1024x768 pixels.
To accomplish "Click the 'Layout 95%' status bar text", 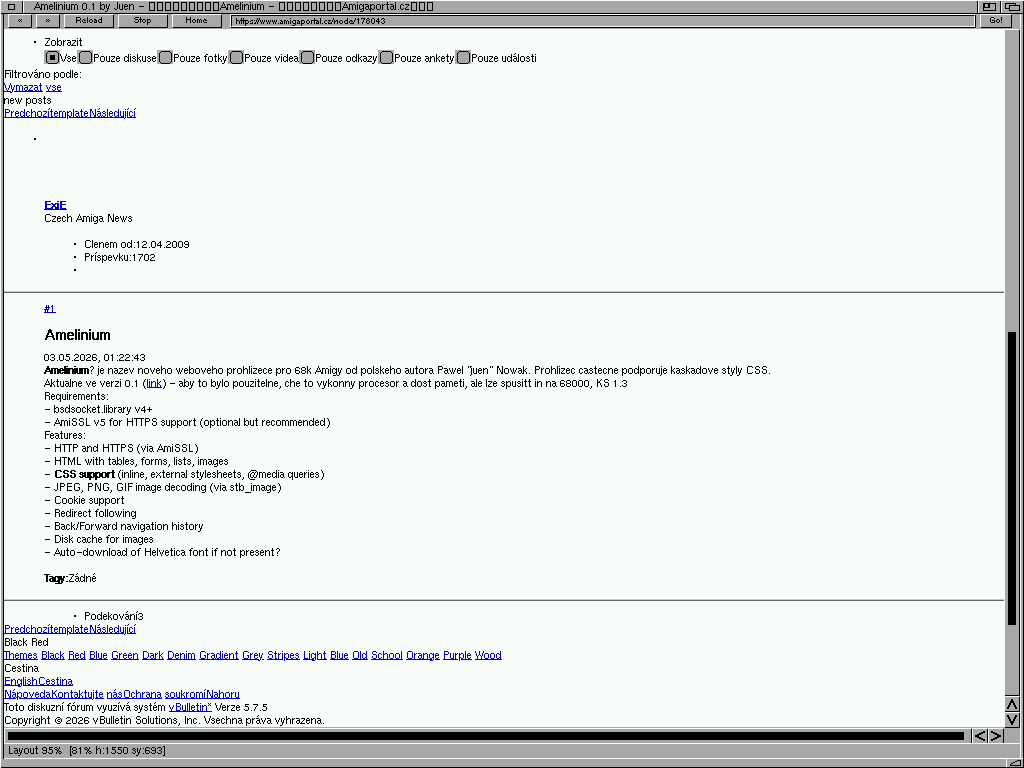I will pos(35,750).
